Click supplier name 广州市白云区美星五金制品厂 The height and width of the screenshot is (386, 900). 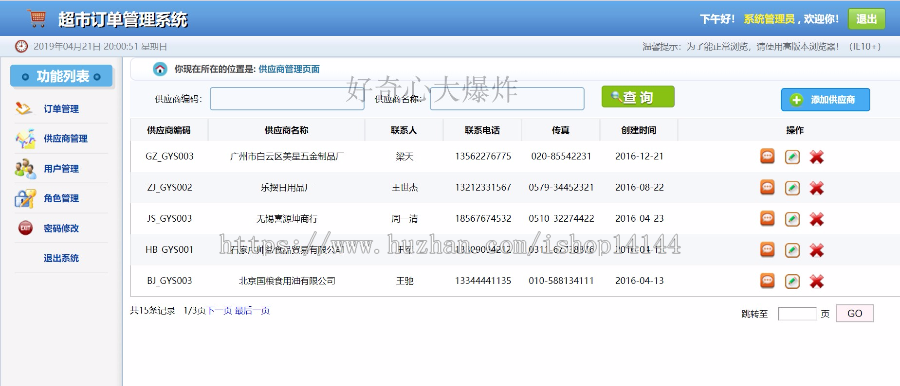pyautogui.click(x=286, y=156)
